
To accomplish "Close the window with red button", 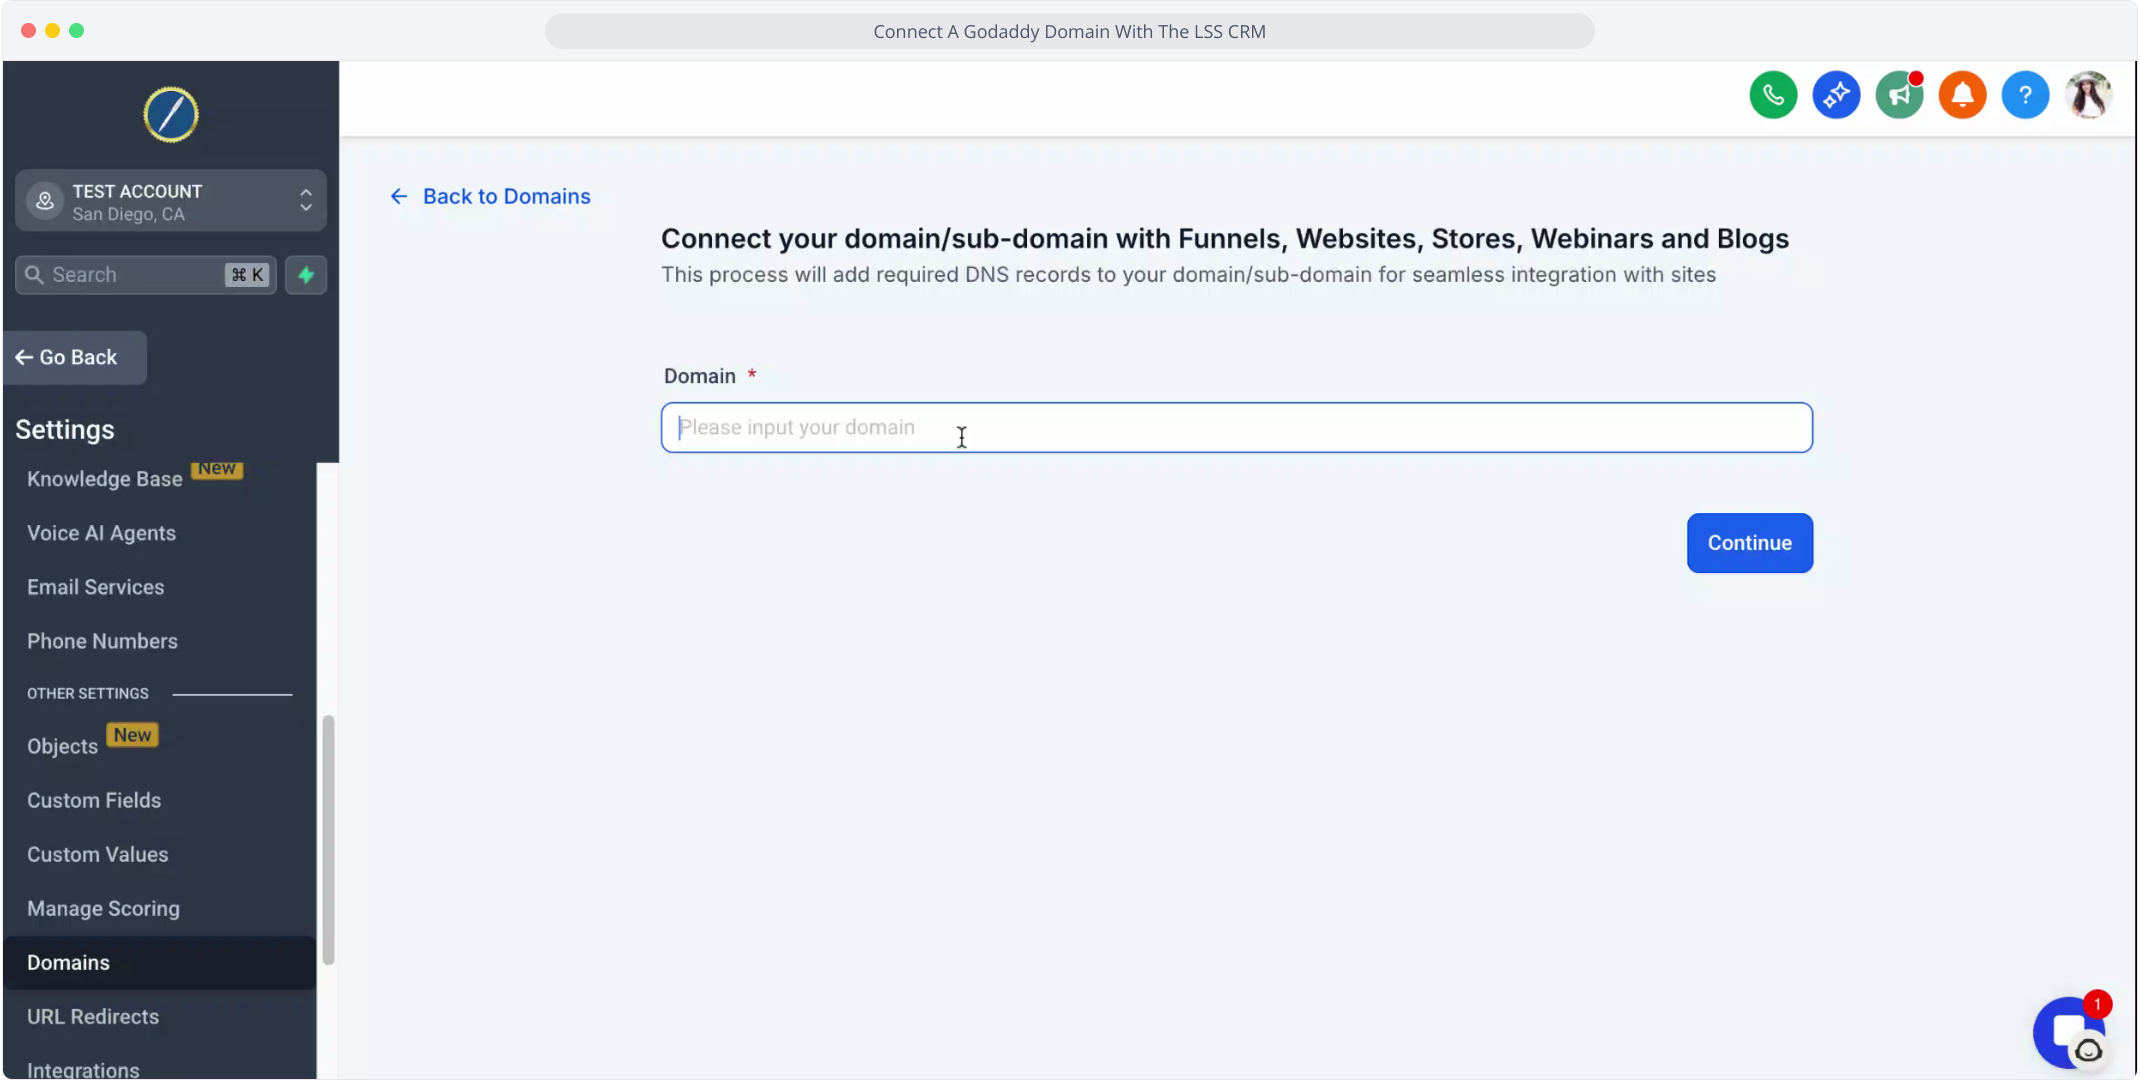I will pyautogui.click(x=29, y=31).
